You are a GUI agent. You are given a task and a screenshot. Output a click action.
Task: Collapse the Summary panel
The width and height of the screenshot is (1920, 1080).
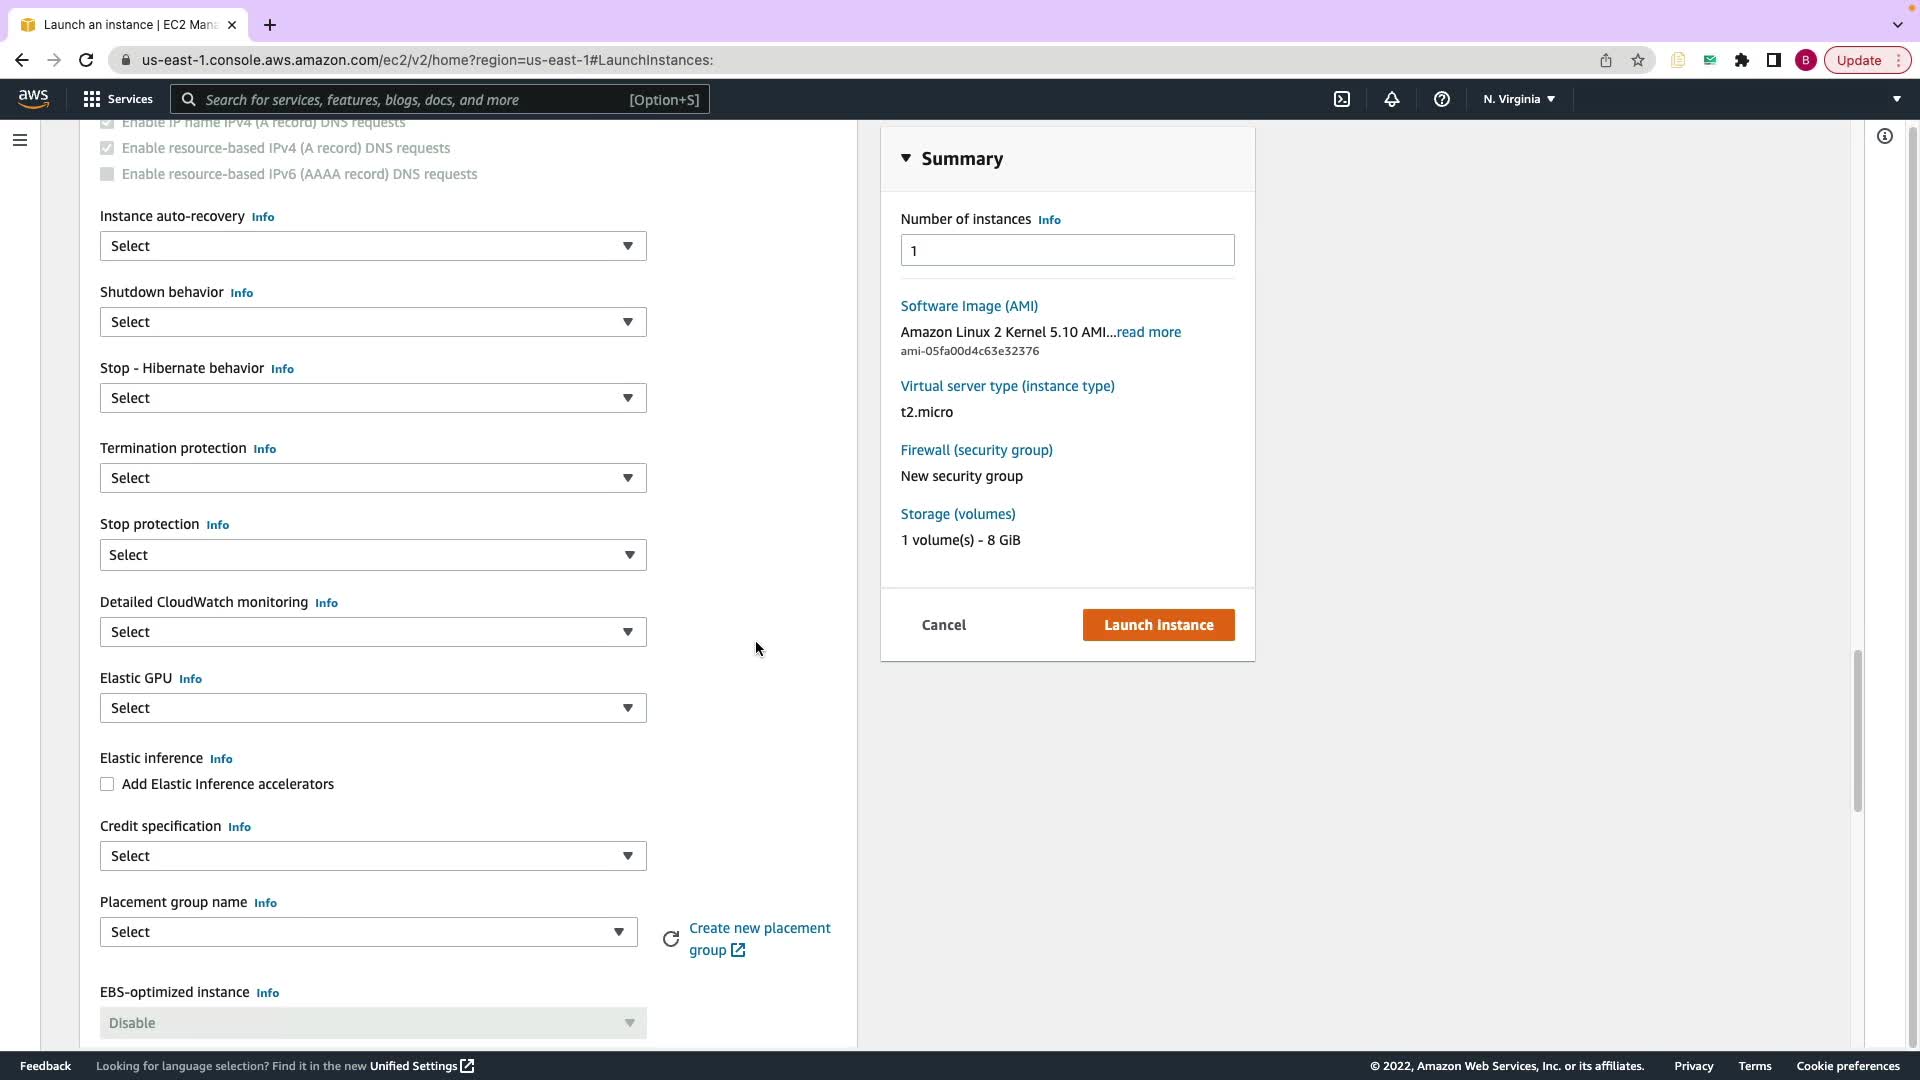coord(906,158)
